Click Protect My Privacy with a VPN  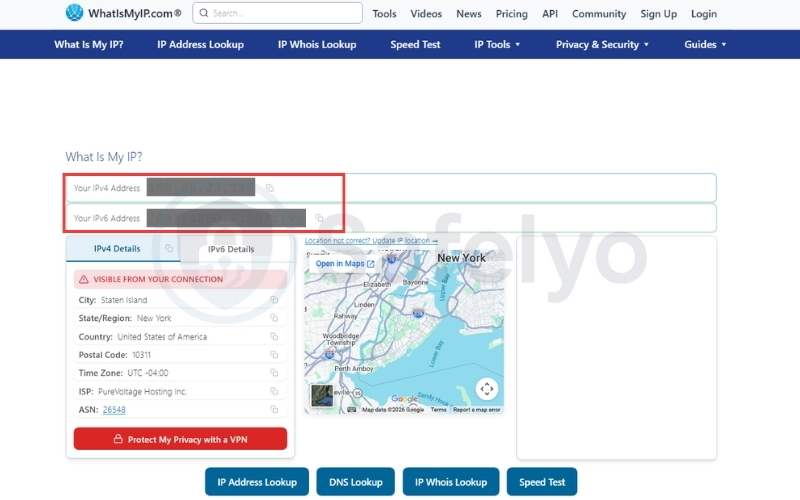pyautogui.click(x=180, y=439)
